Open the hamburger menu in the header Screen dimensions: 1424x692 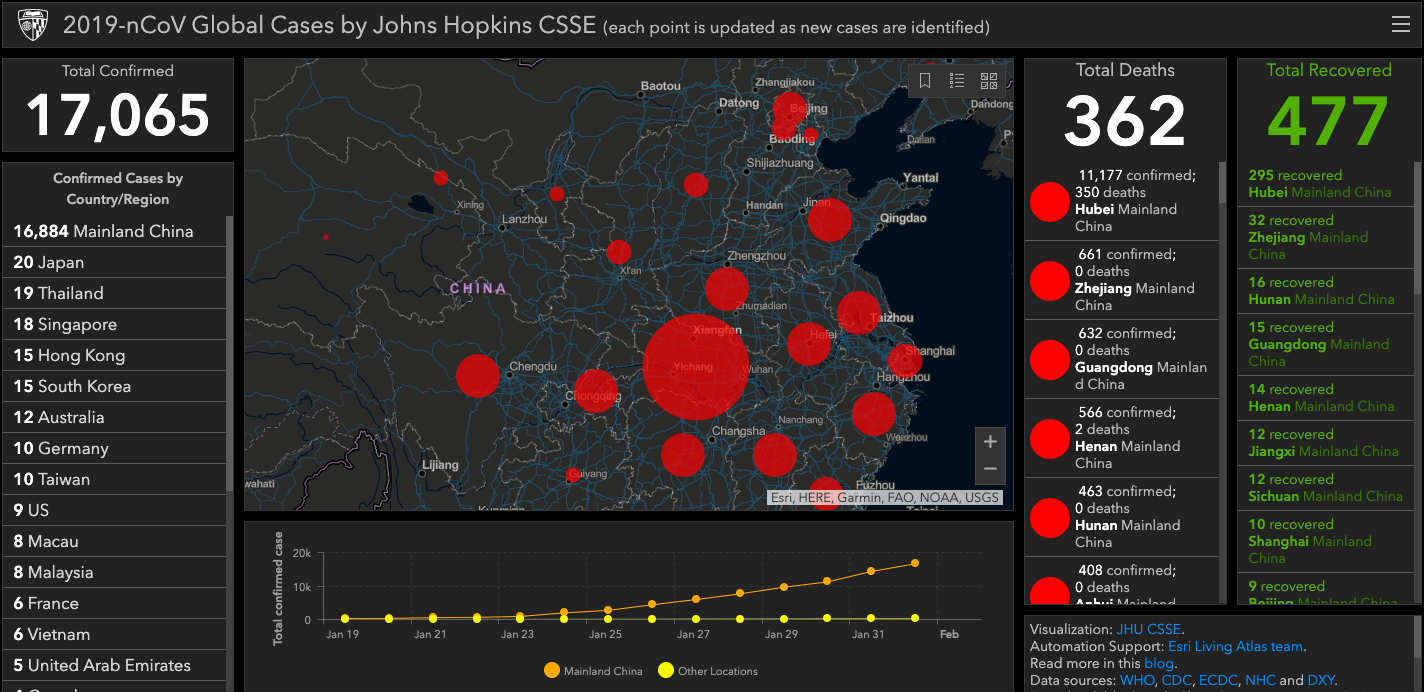click(1400, 25)
